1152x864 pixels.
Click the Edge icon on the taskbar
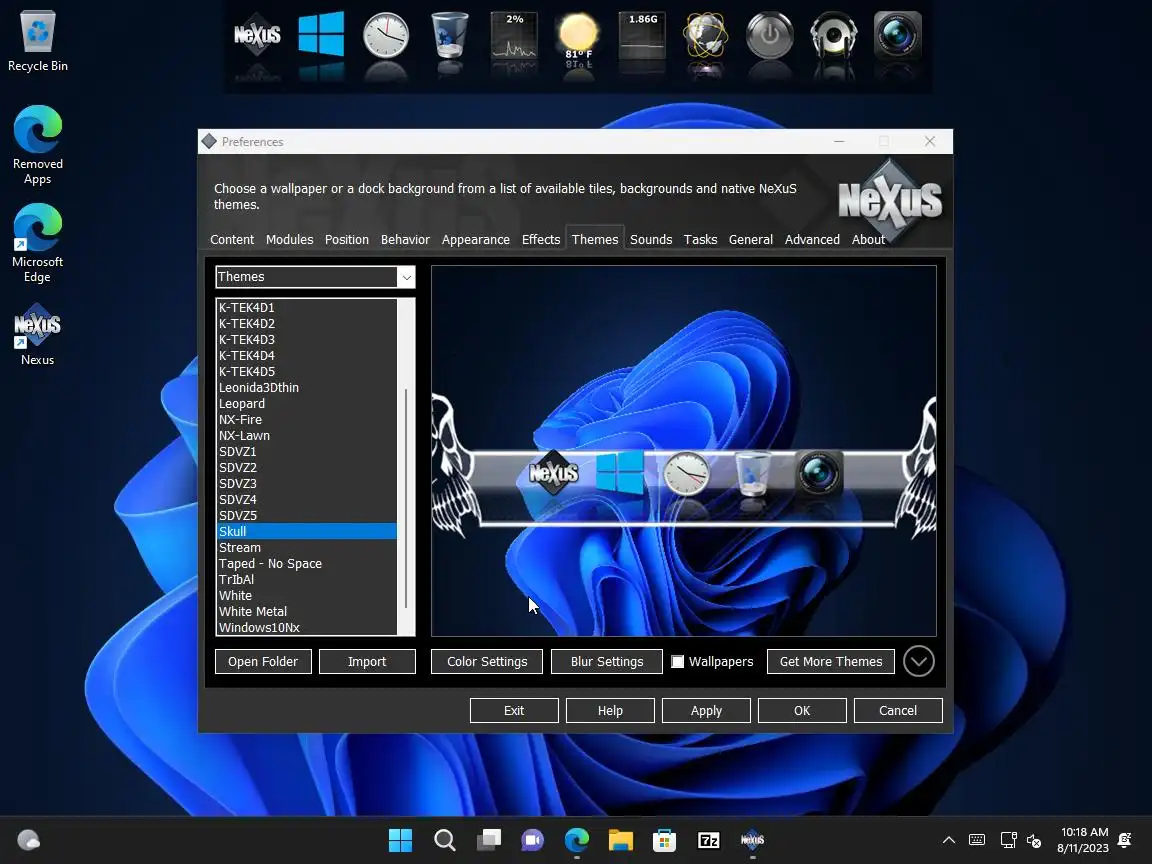577,840
